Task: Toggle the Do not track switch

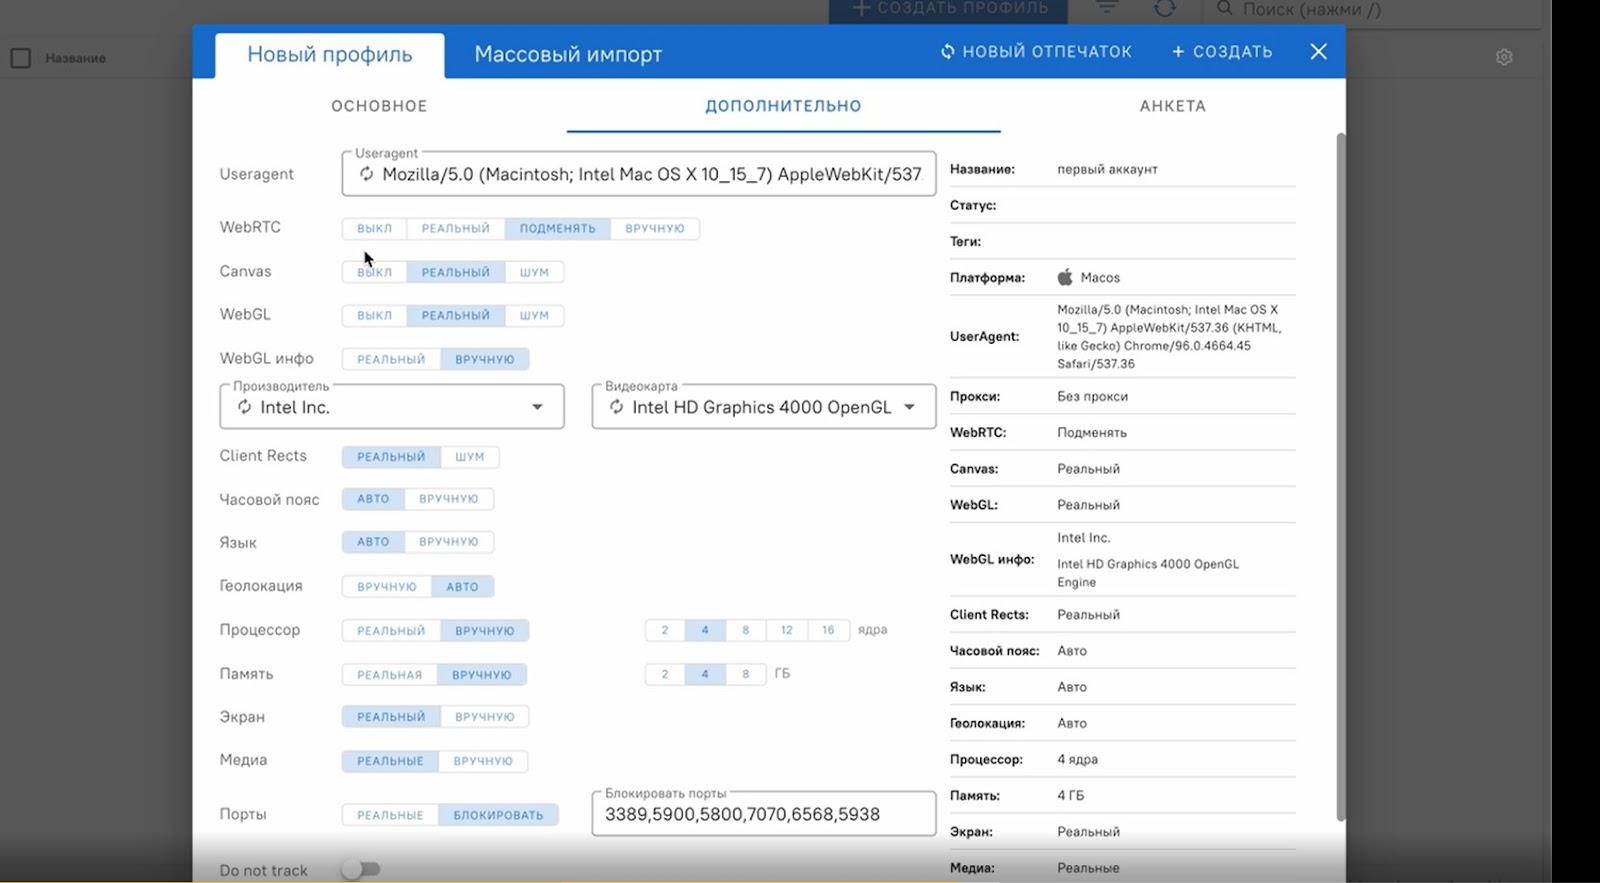Action: click(361, 869)
